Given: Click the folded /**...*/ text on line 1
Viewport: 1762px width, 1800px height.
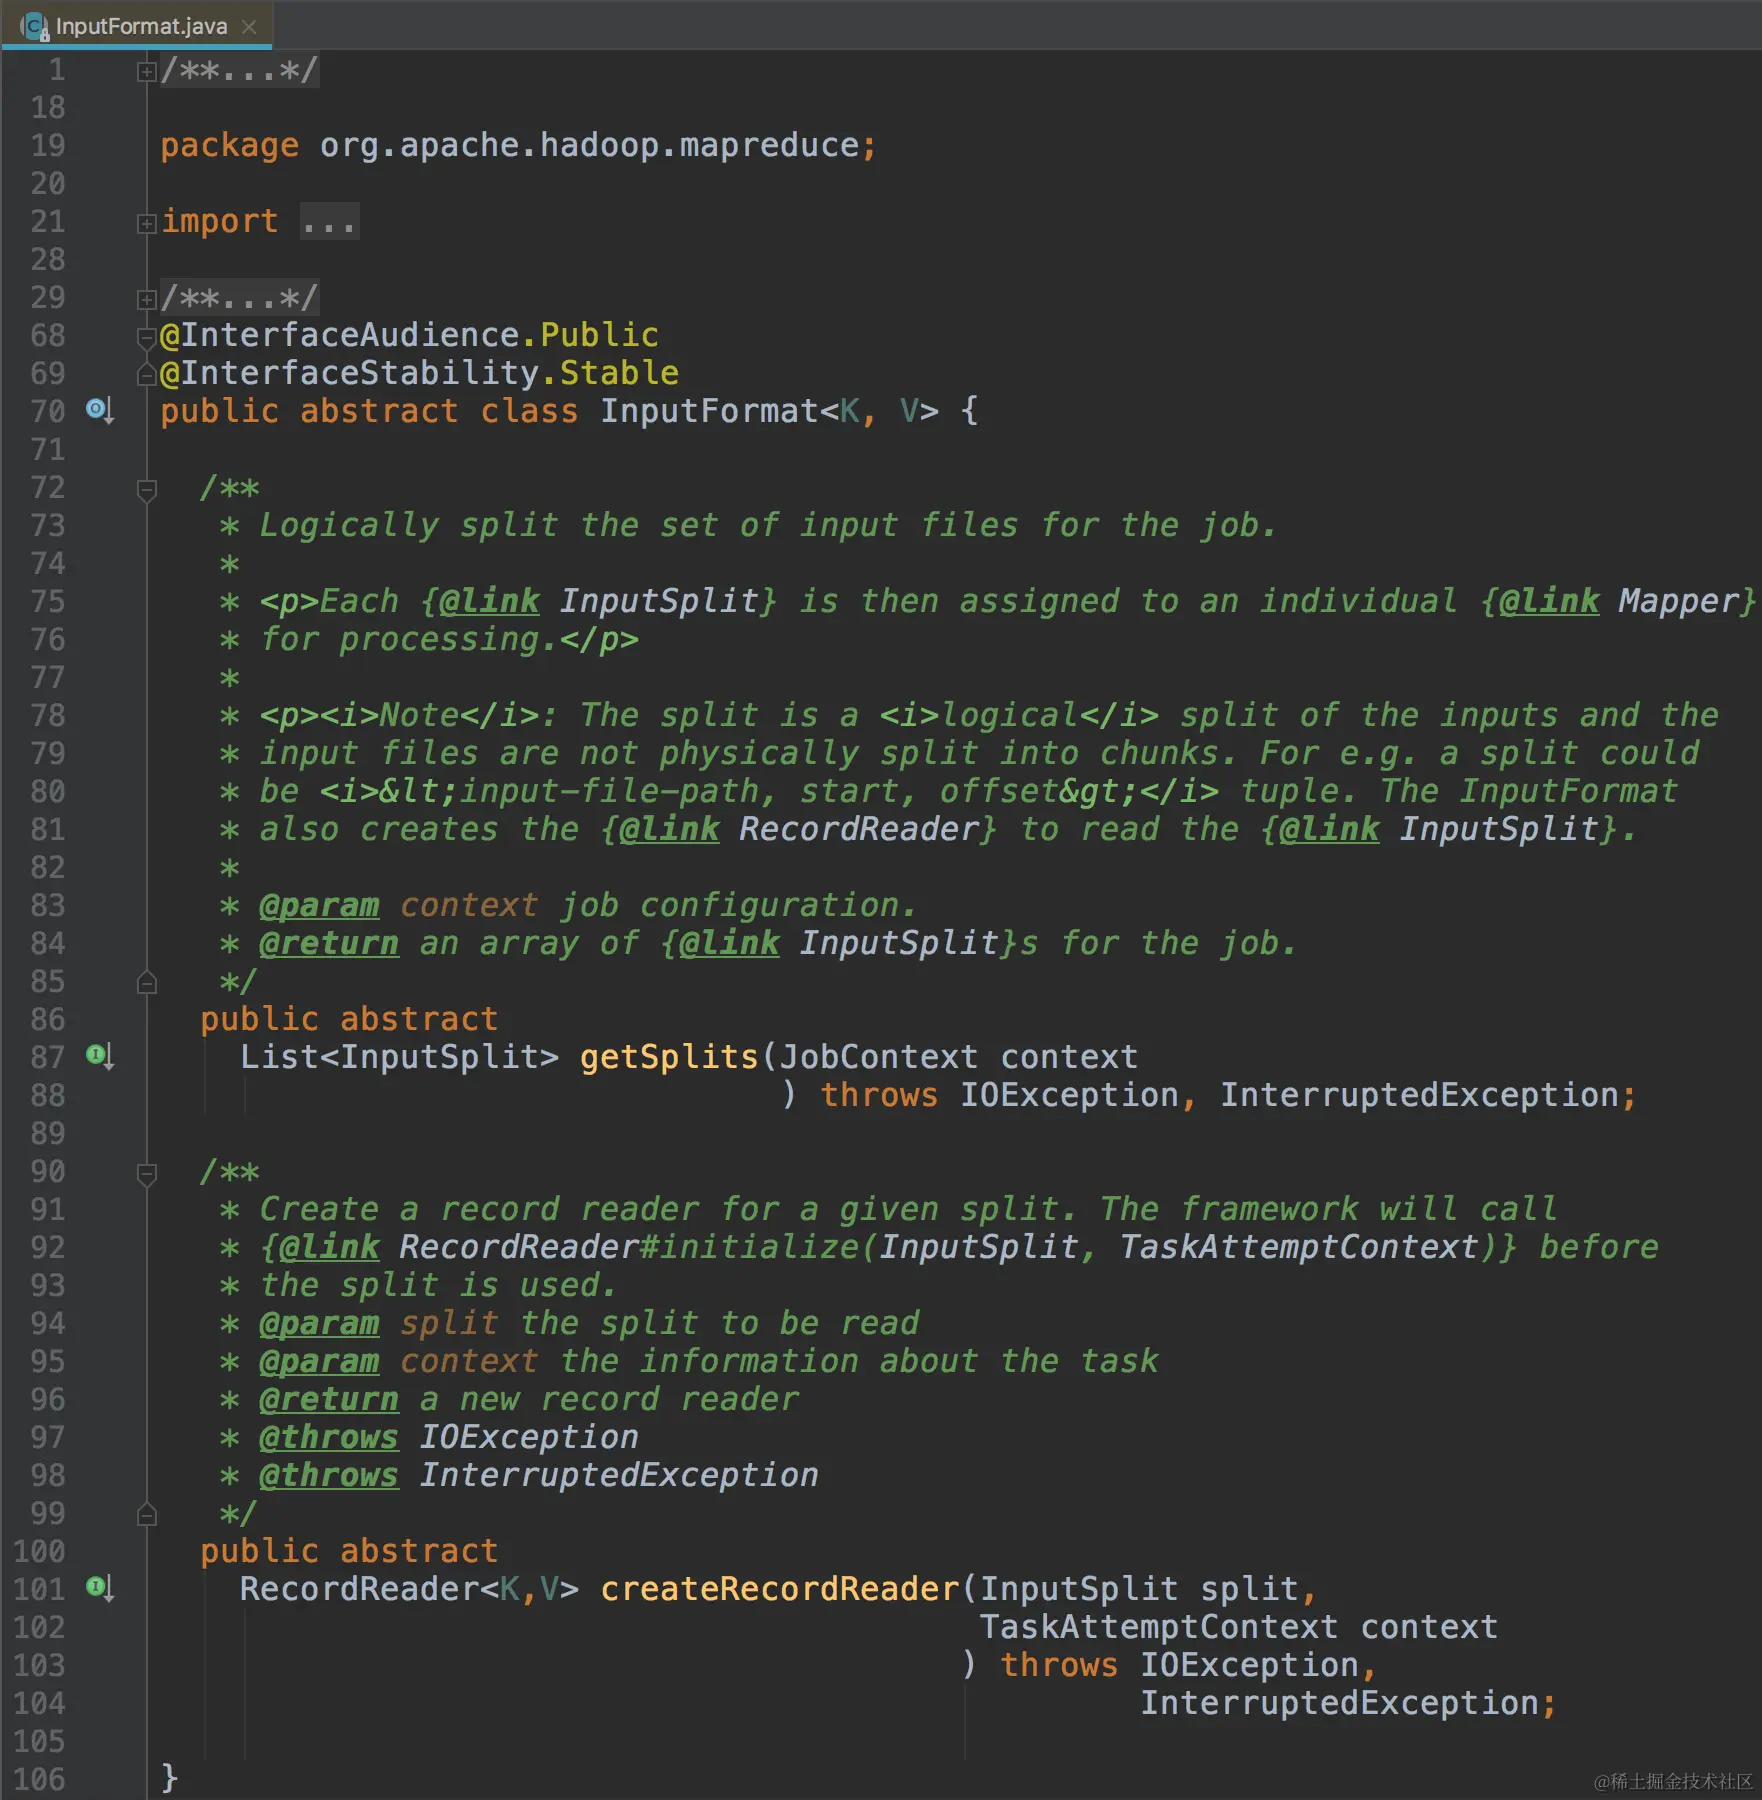Looking at the screenshot, I should click(x=239, y=70).
